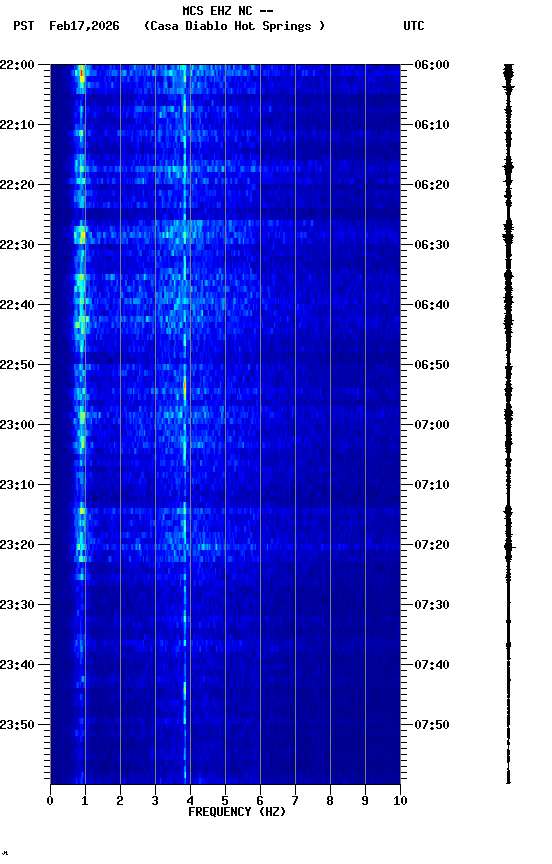Click the 06:20 UTC time label
This screenshot has width=552, height=864.
point(432,185)
